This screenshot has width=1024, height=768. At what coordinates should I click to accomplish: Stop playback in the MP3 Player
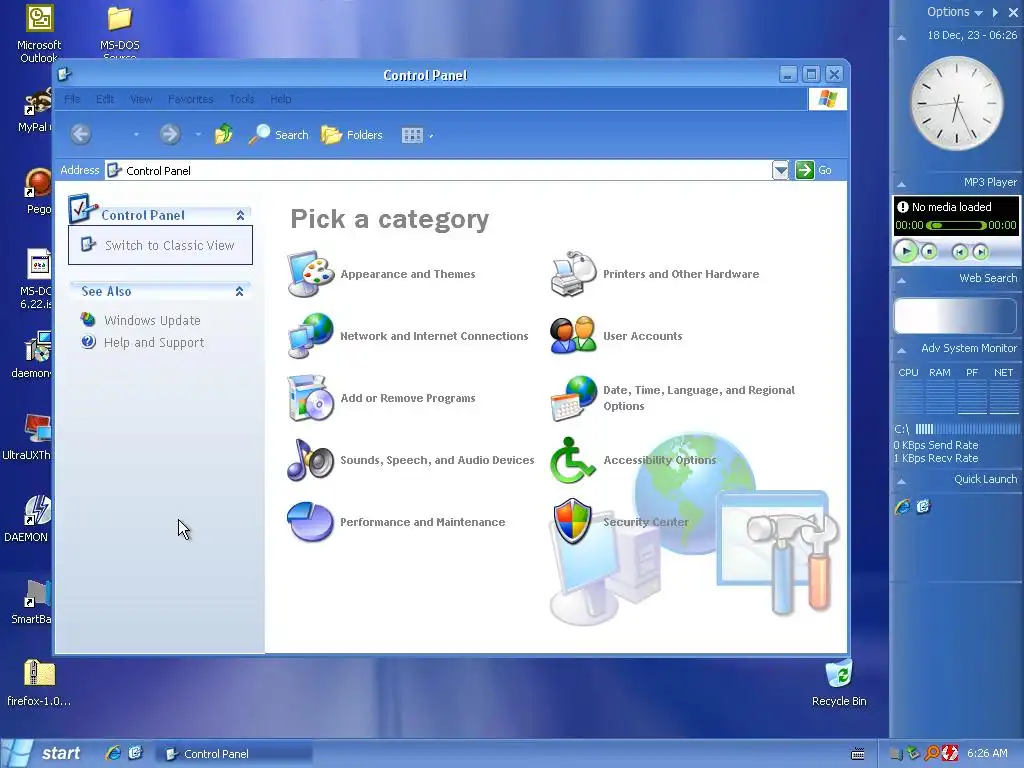coord(929,251)
